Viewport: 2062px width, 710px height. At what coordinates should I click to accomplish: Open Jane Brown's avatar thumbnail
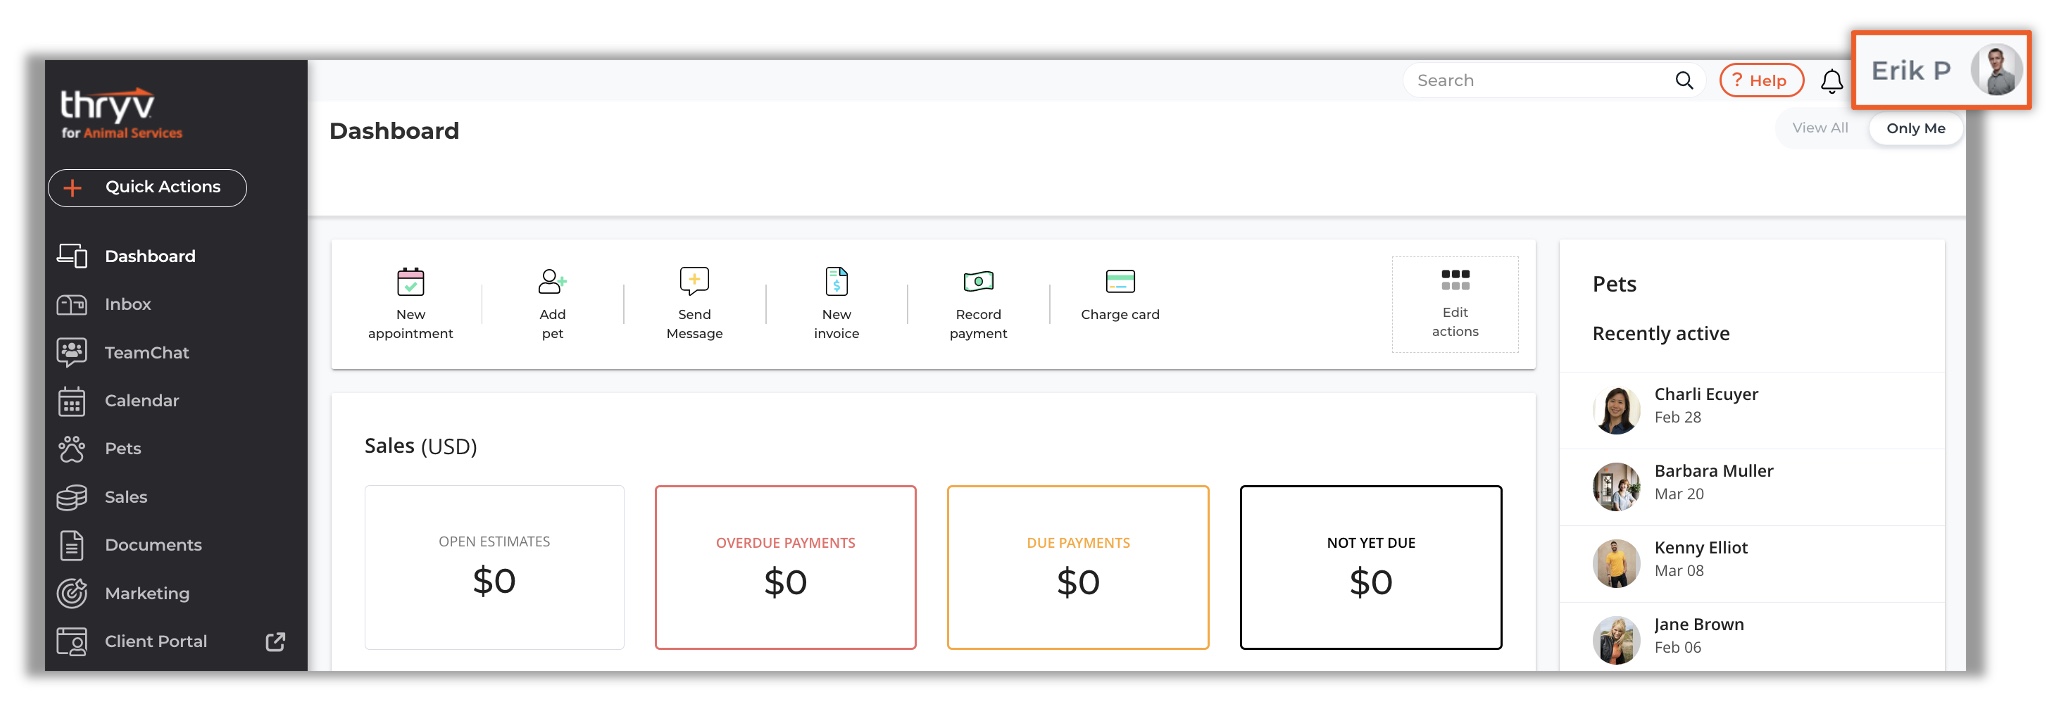(x=1617, y=640)
